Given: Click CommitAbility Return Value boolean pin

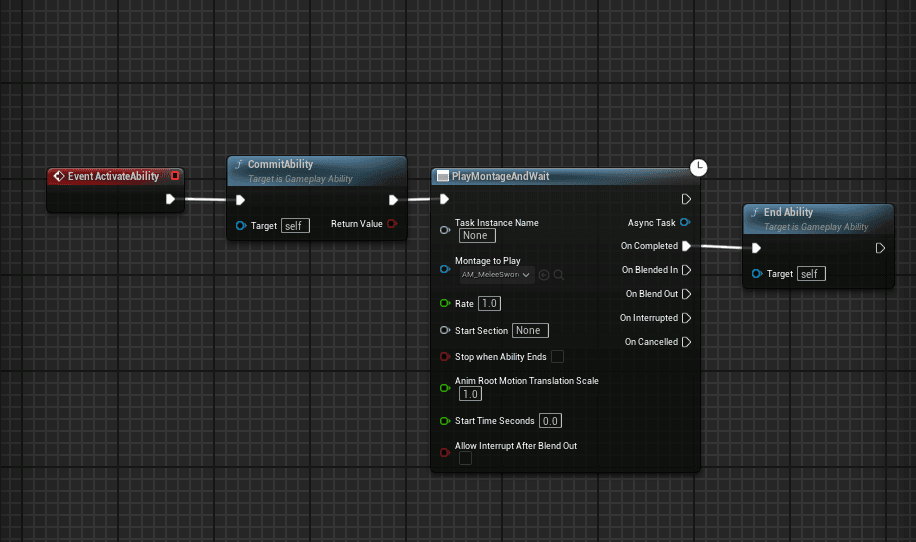Looking at the screenshot, I should (x=391, y=224).
